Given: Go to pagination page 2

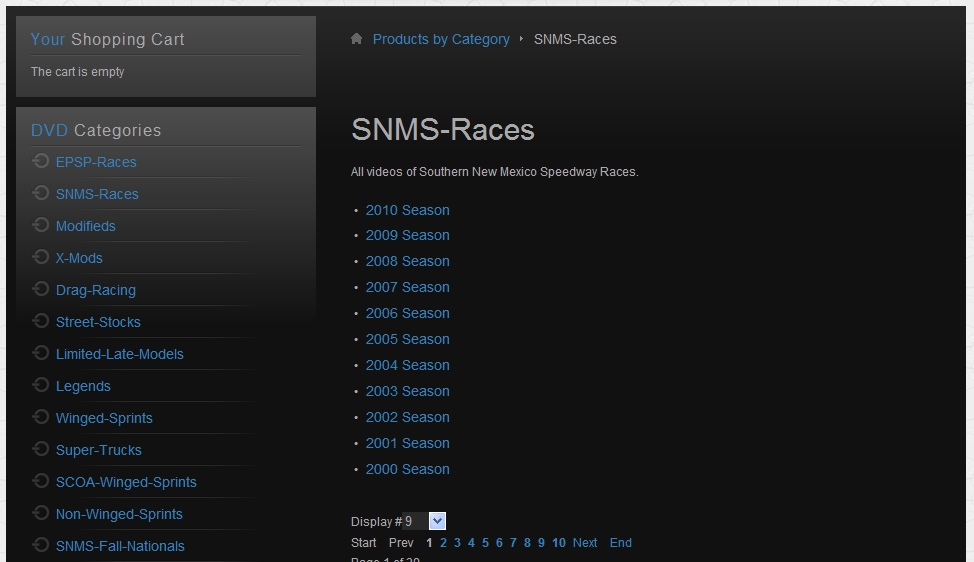Looking at the screenshot, I should click(444, 543).
